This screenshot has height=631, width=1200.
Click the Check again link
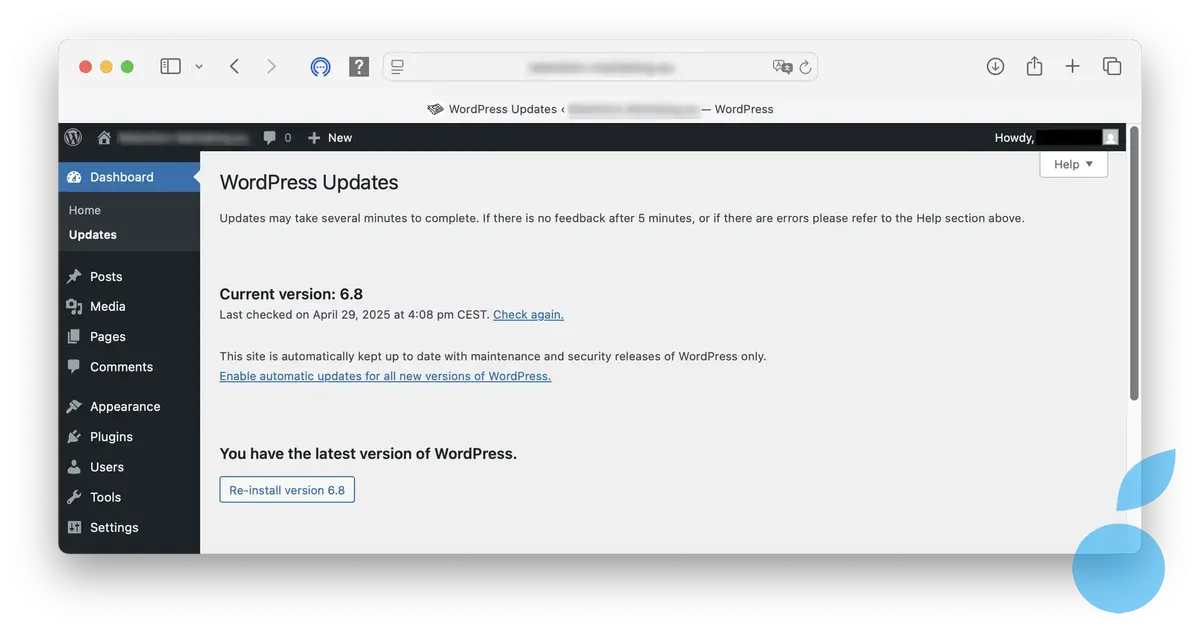click(x=528, y=314)
